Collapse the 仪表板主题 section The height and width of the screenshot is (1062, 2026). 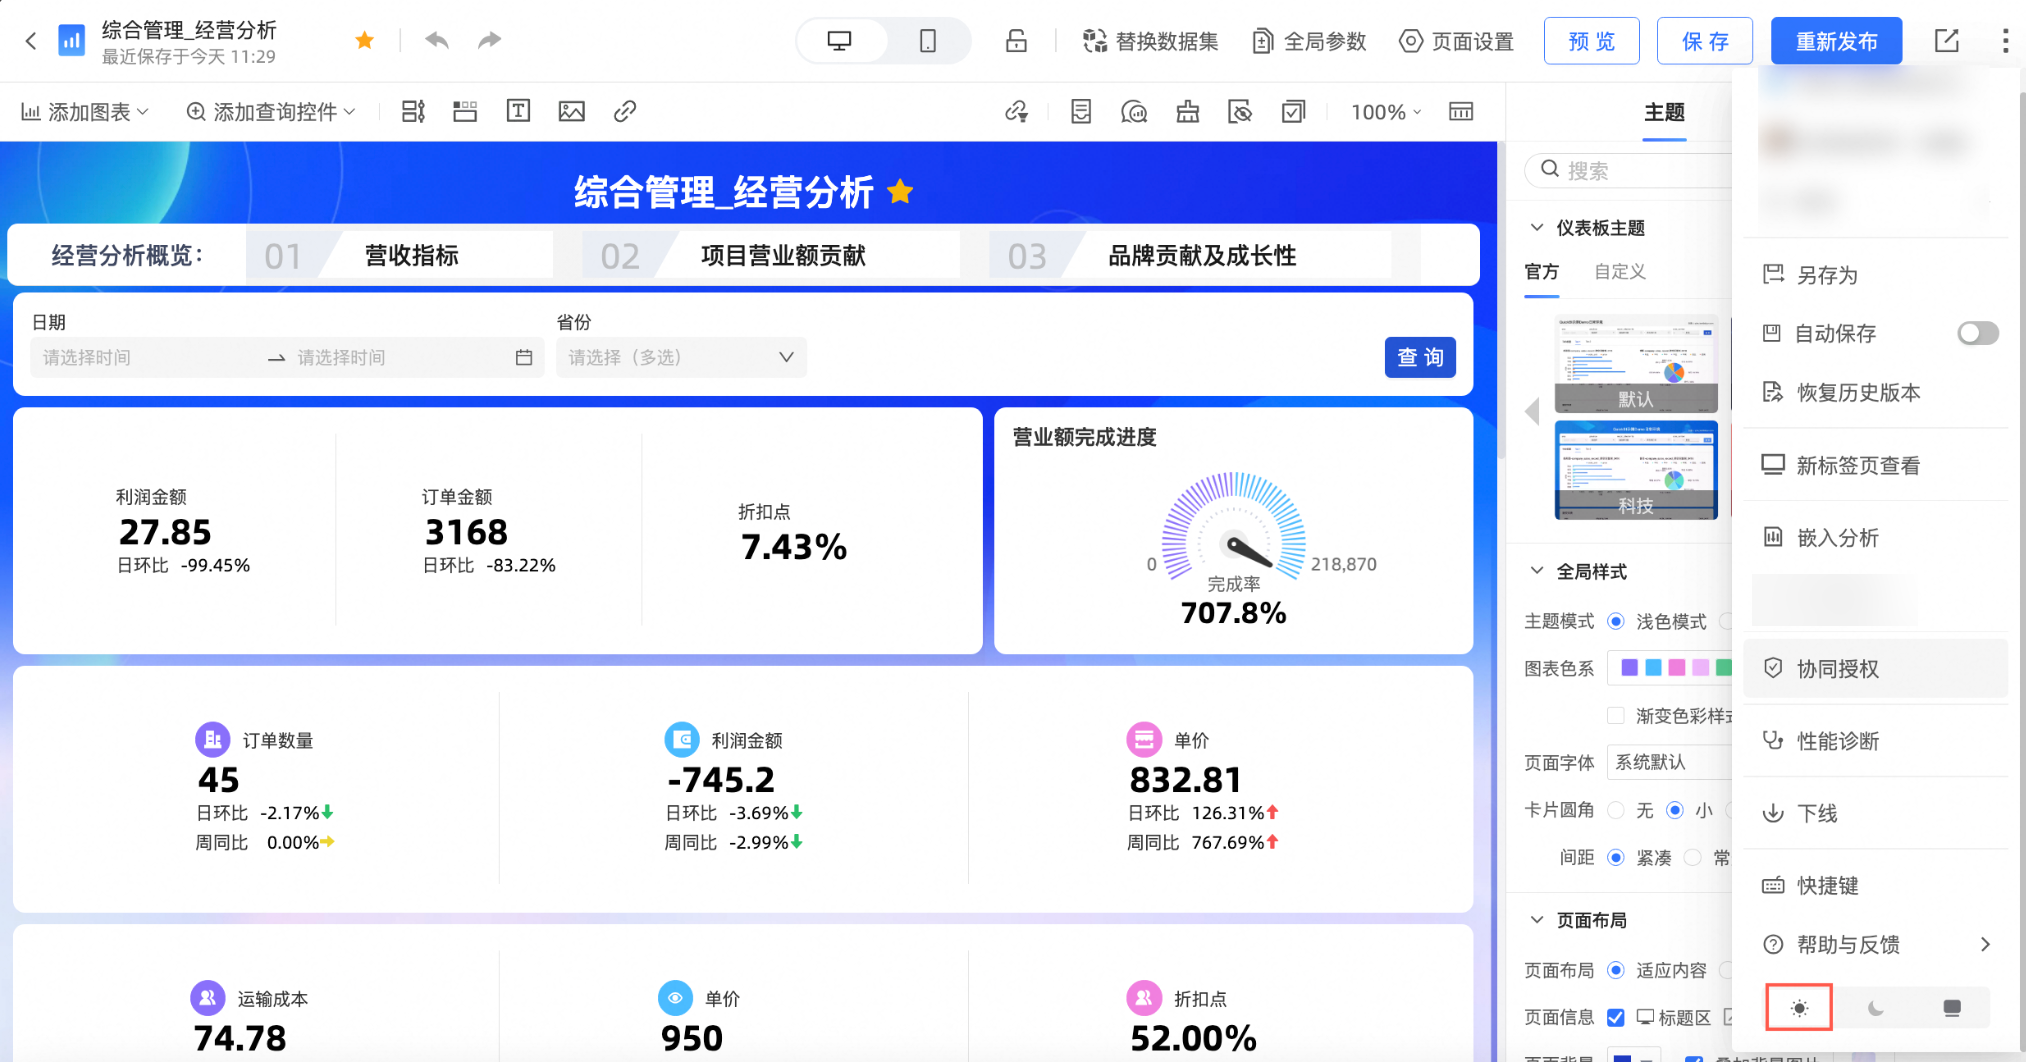1537,228
